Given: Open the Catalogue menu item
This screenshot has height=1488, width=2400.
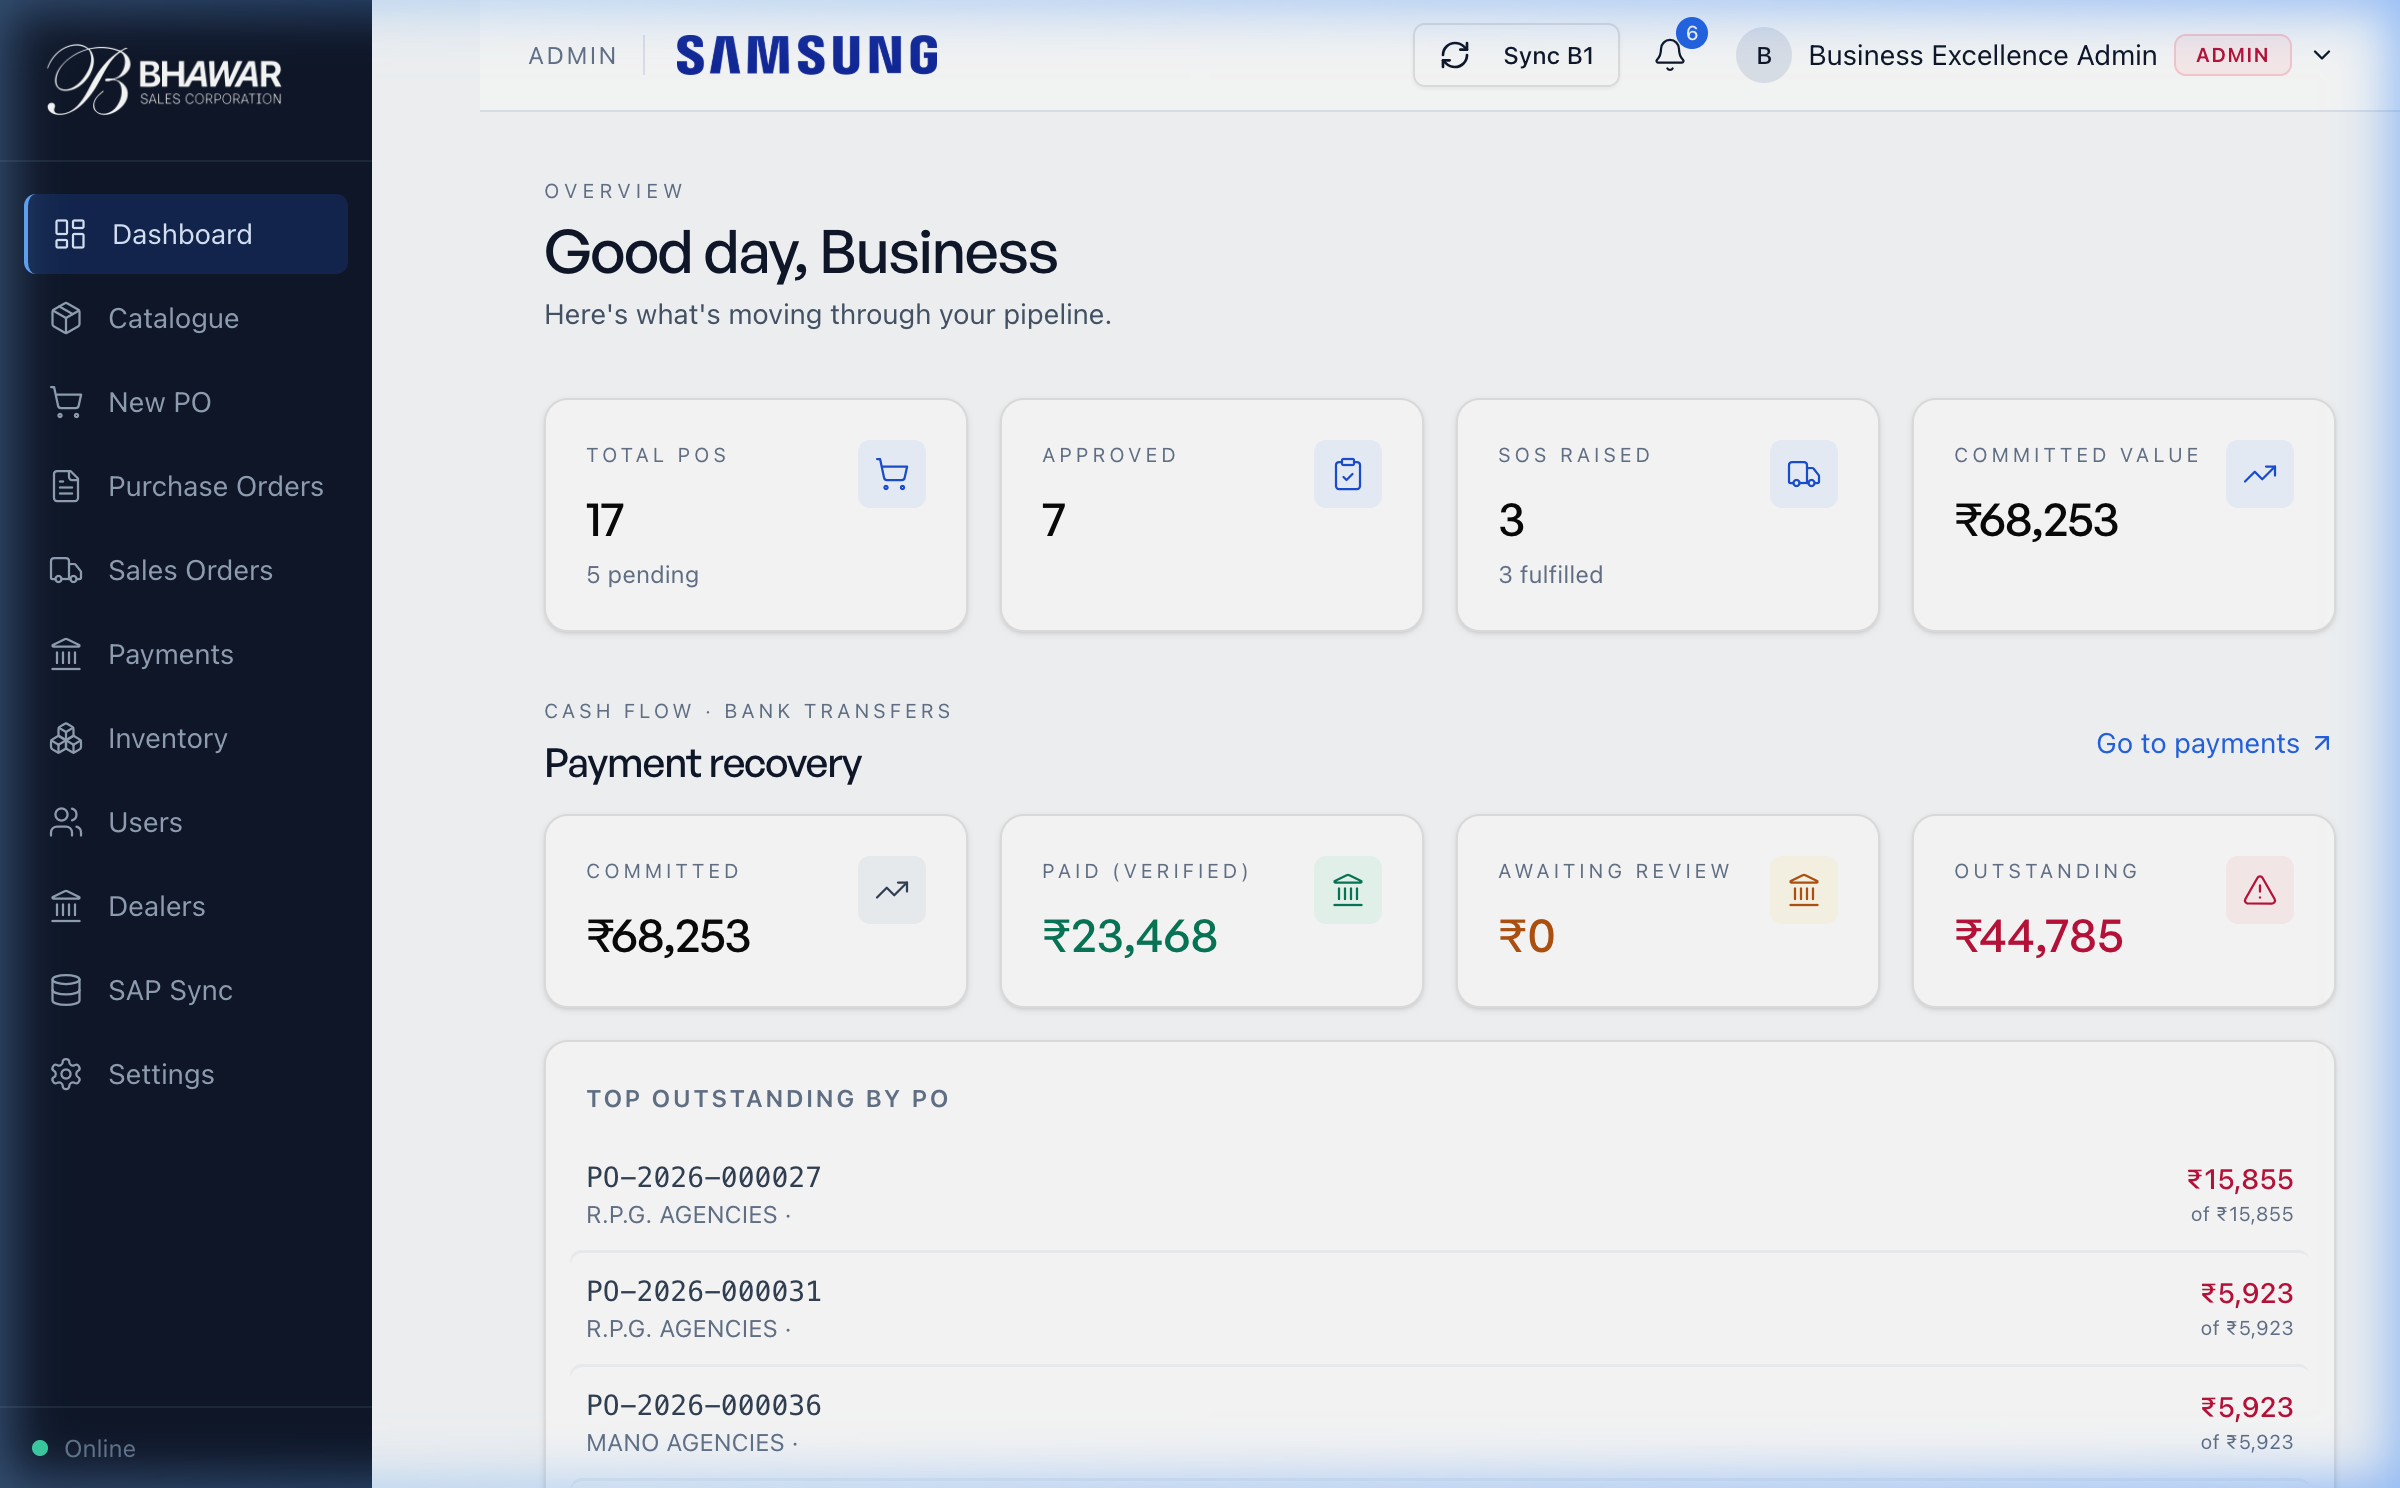Looking at the screenshot, I should (186, 318).
